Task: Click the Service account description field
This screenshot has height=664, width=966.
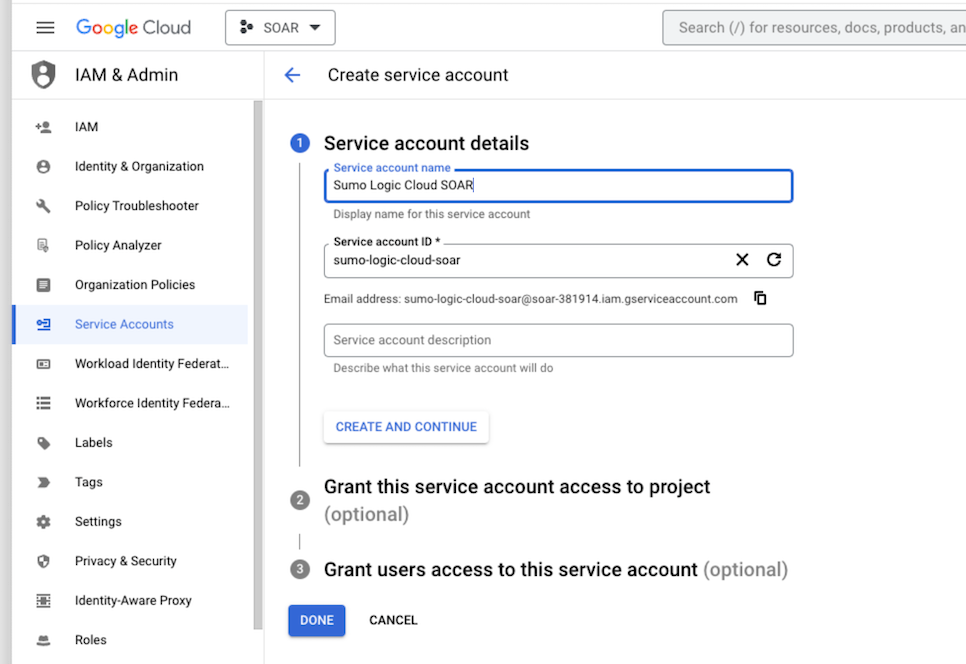Action: [x=557, y=340]
